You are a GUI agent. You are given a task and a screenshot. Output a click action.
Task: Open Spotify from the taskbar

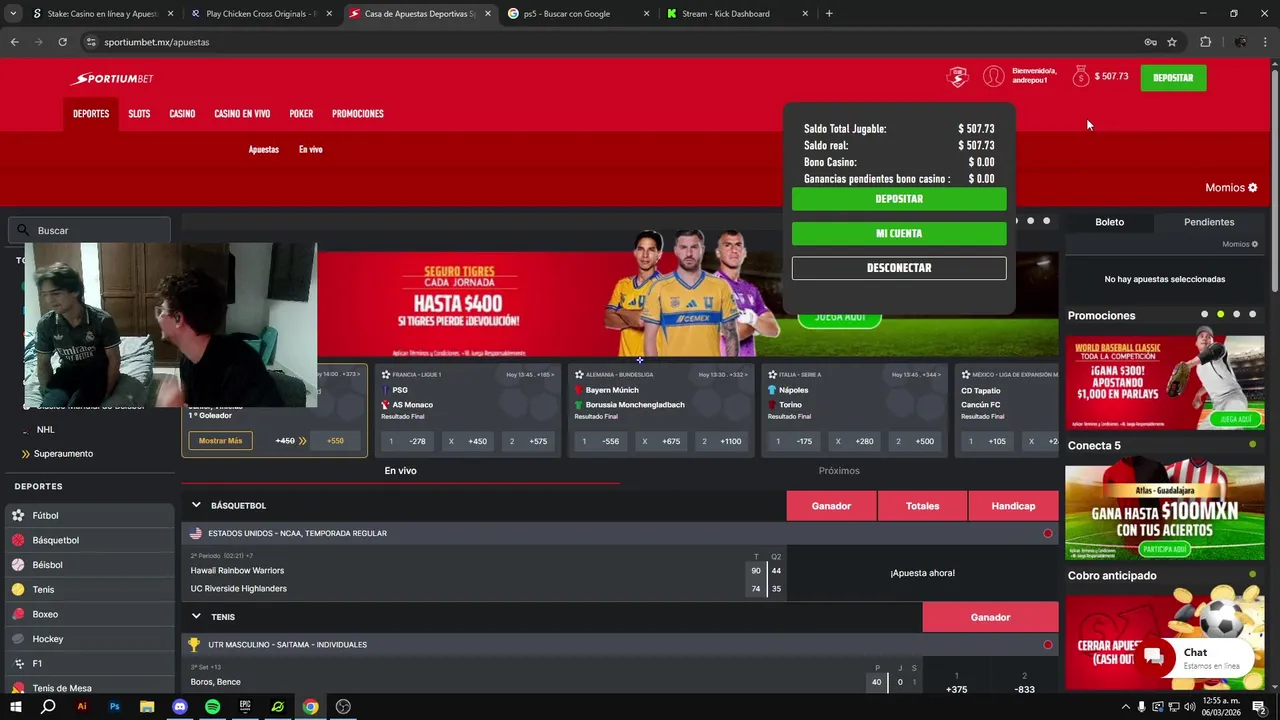click(x=212, y=706)
